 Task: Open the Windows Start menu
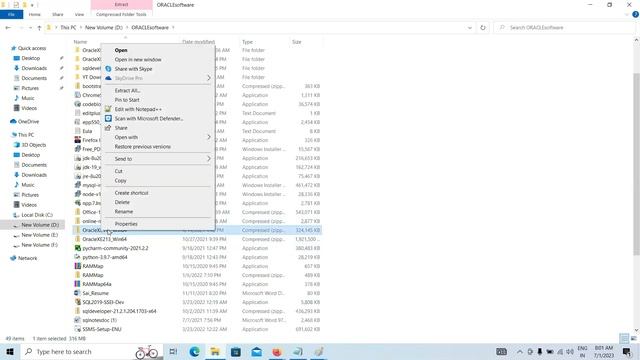pos(10,351)
